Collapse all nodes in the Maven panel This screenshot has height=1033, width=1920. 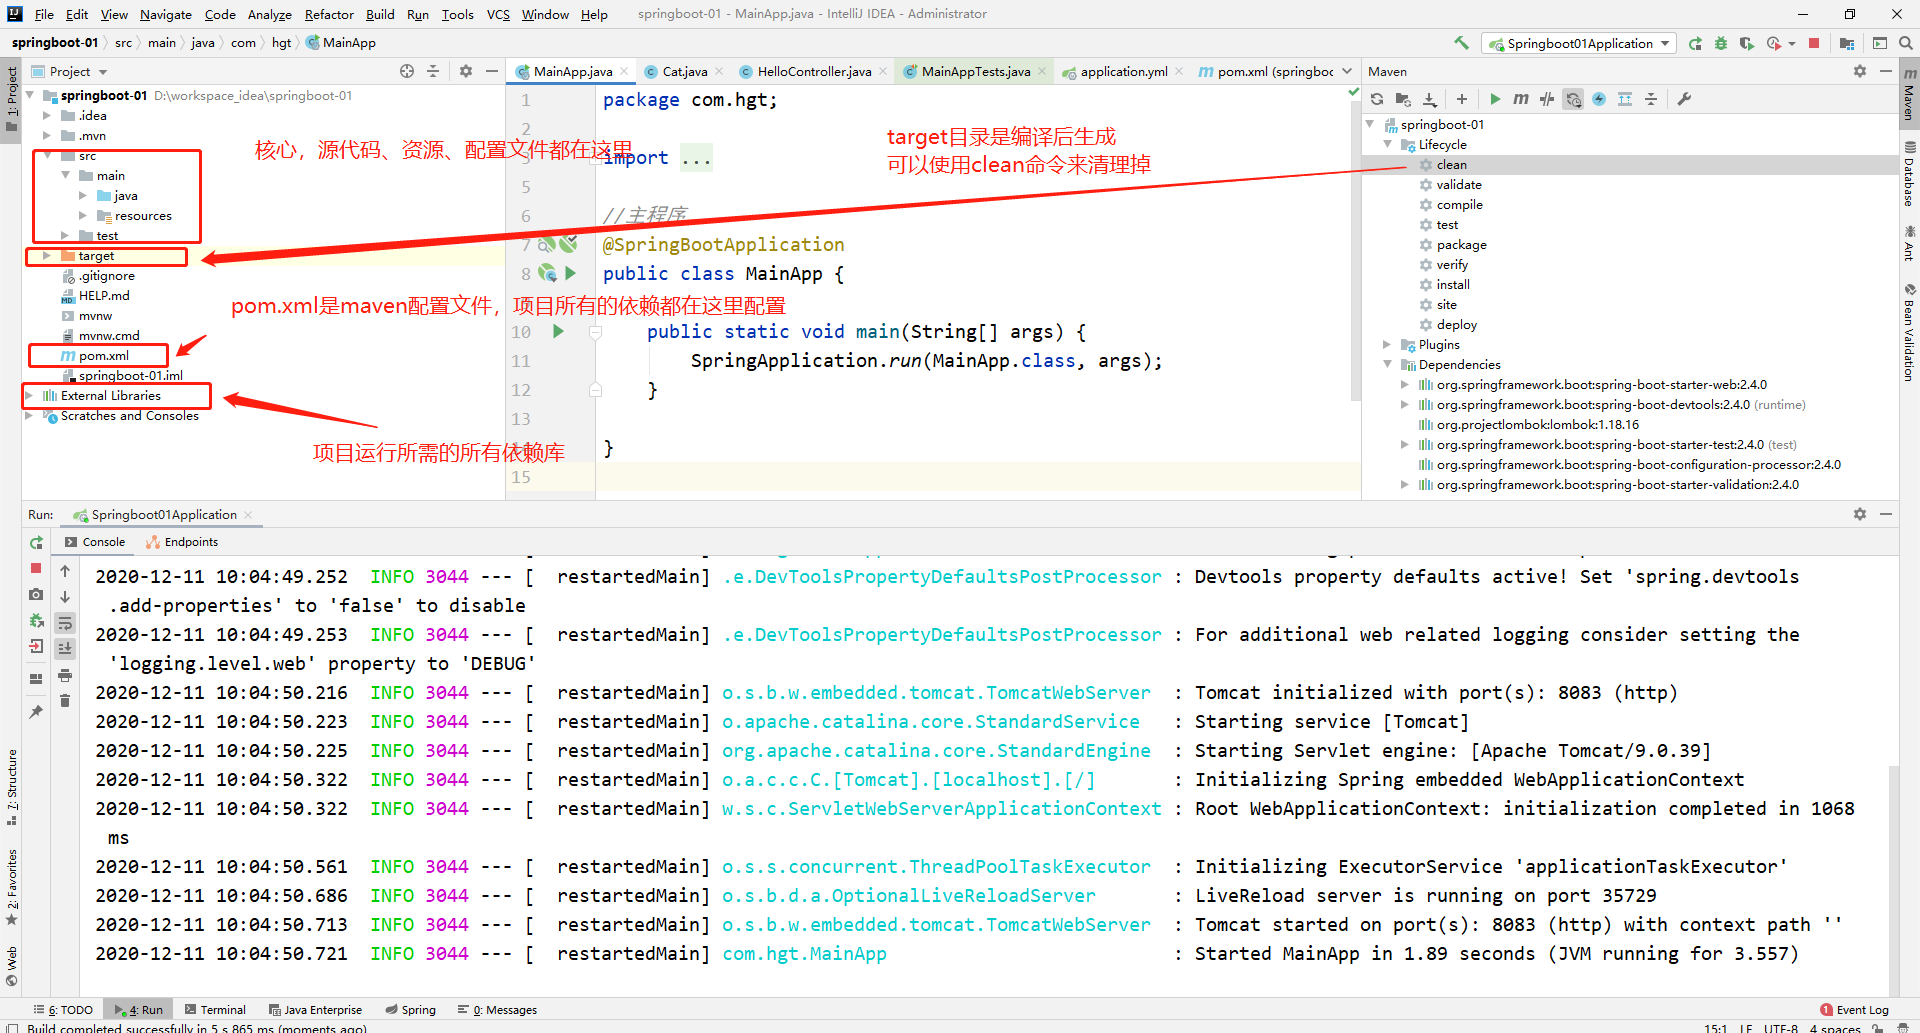point(1651,99)
